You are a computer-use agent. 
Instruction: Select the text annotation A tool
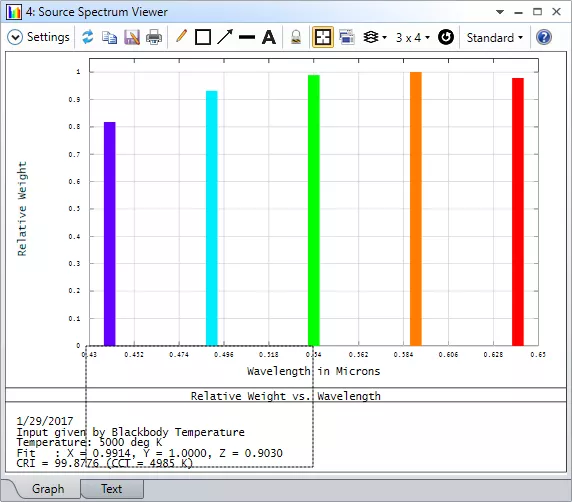coord(269,37)
